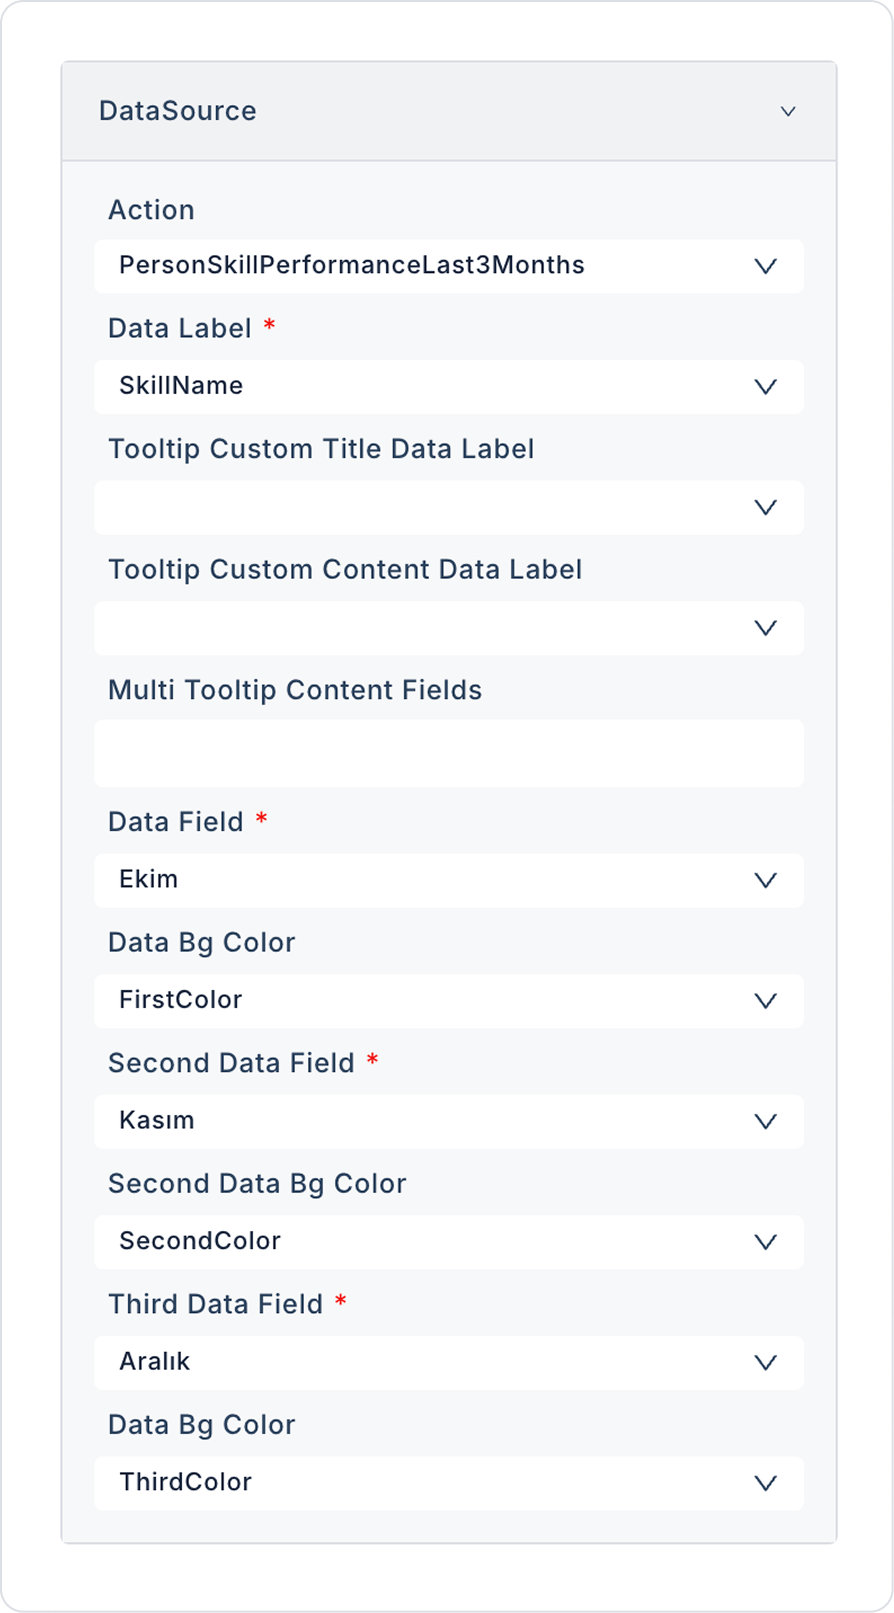894x1613 pixels.
Task: Click the Multi Tooltip Content Fields input
Action: point(448,753)
